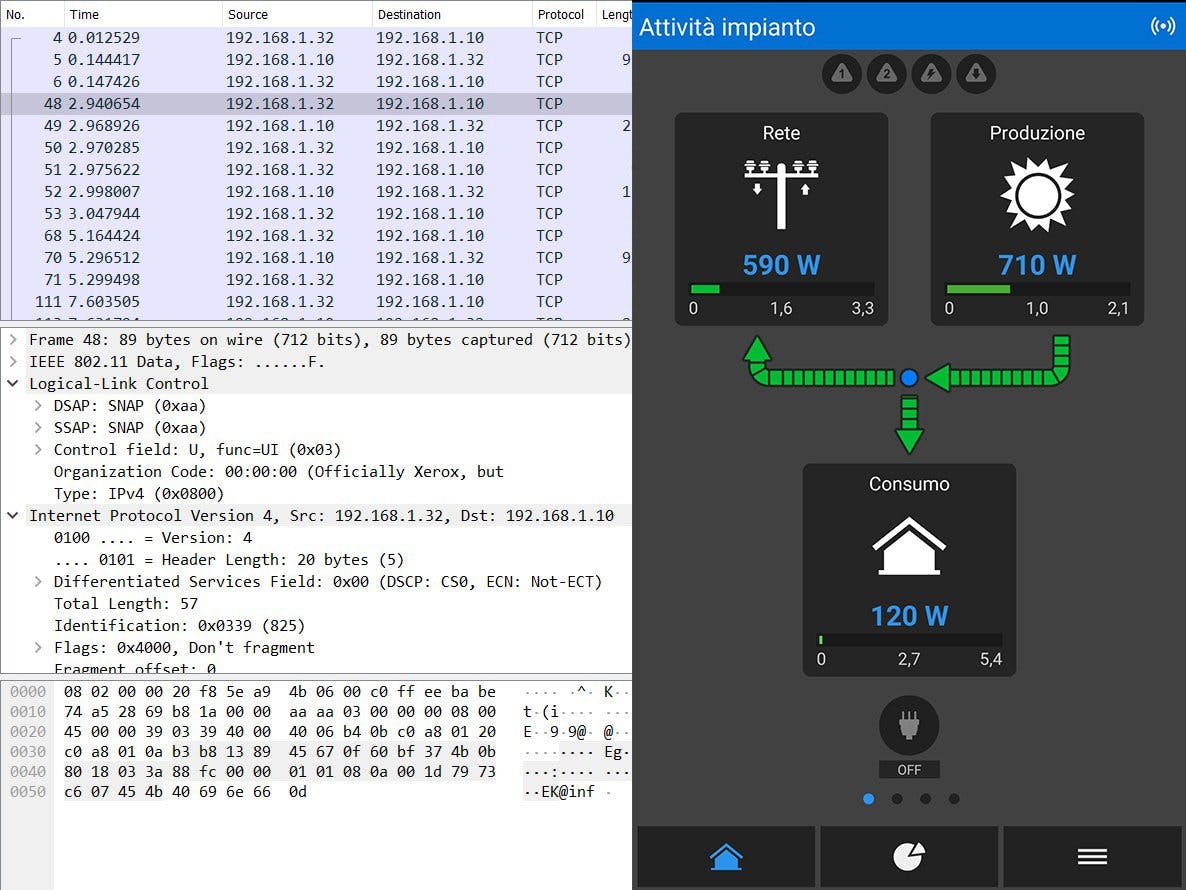Screen dimensions: 1186x890
Task: Collapse Internet Protocol Version 4 section
Action: tap(13, 515)
